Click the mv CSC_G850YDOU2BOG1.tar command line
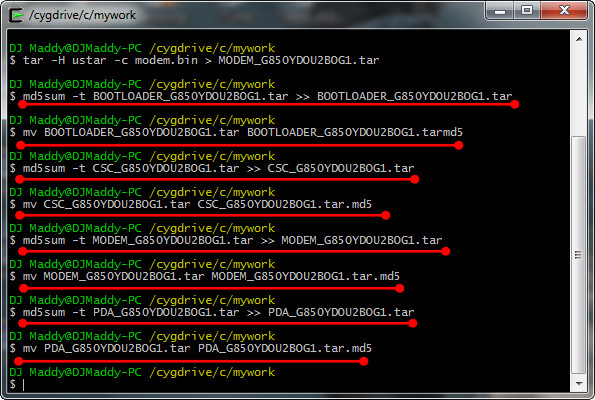The width and height of the screenshot is (595, 400). click(190, 204)
